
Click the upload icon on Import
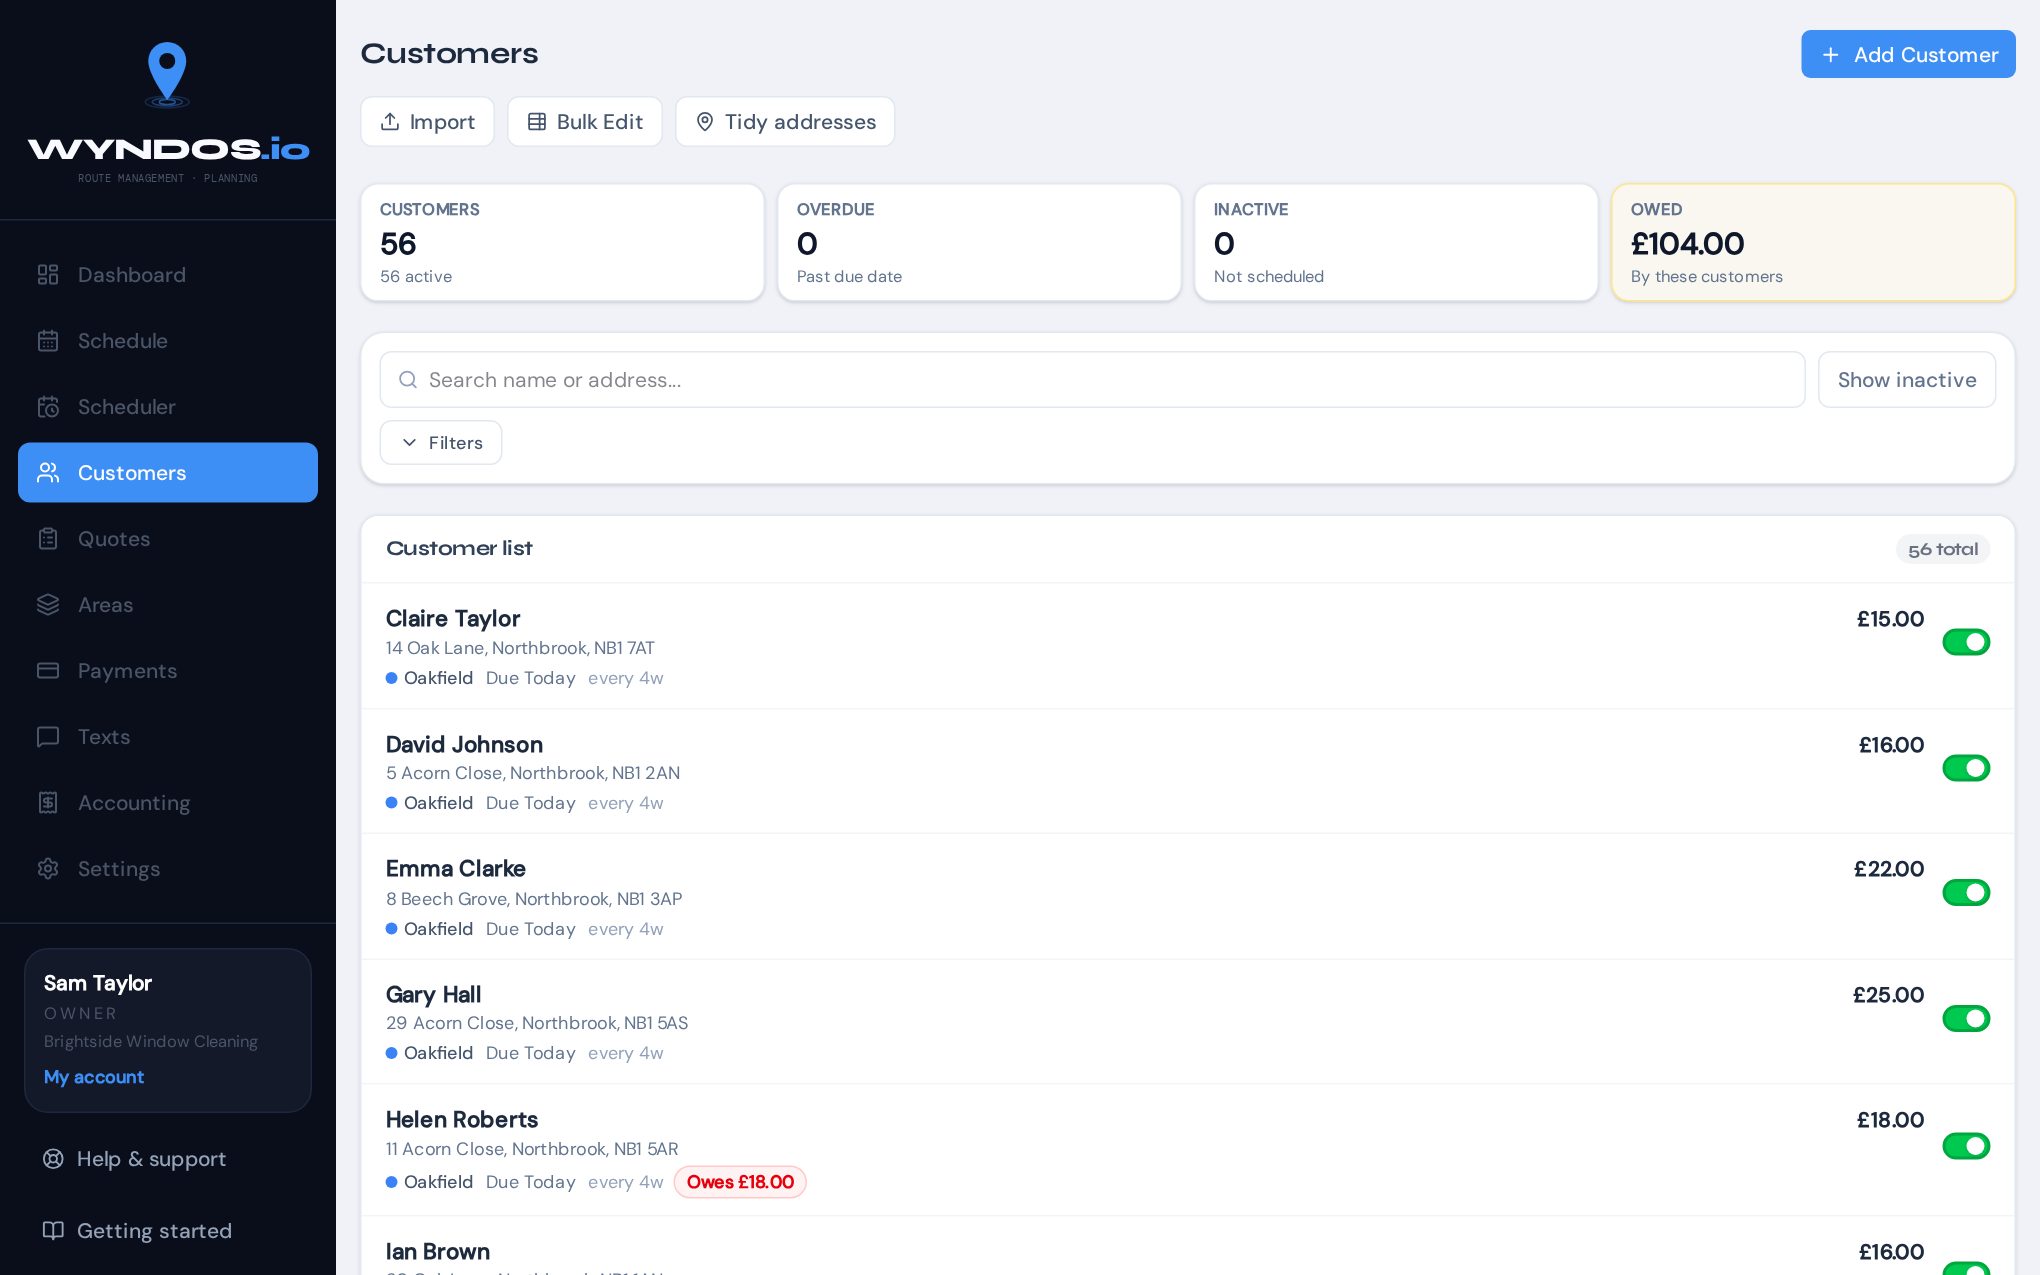[390, 122]
